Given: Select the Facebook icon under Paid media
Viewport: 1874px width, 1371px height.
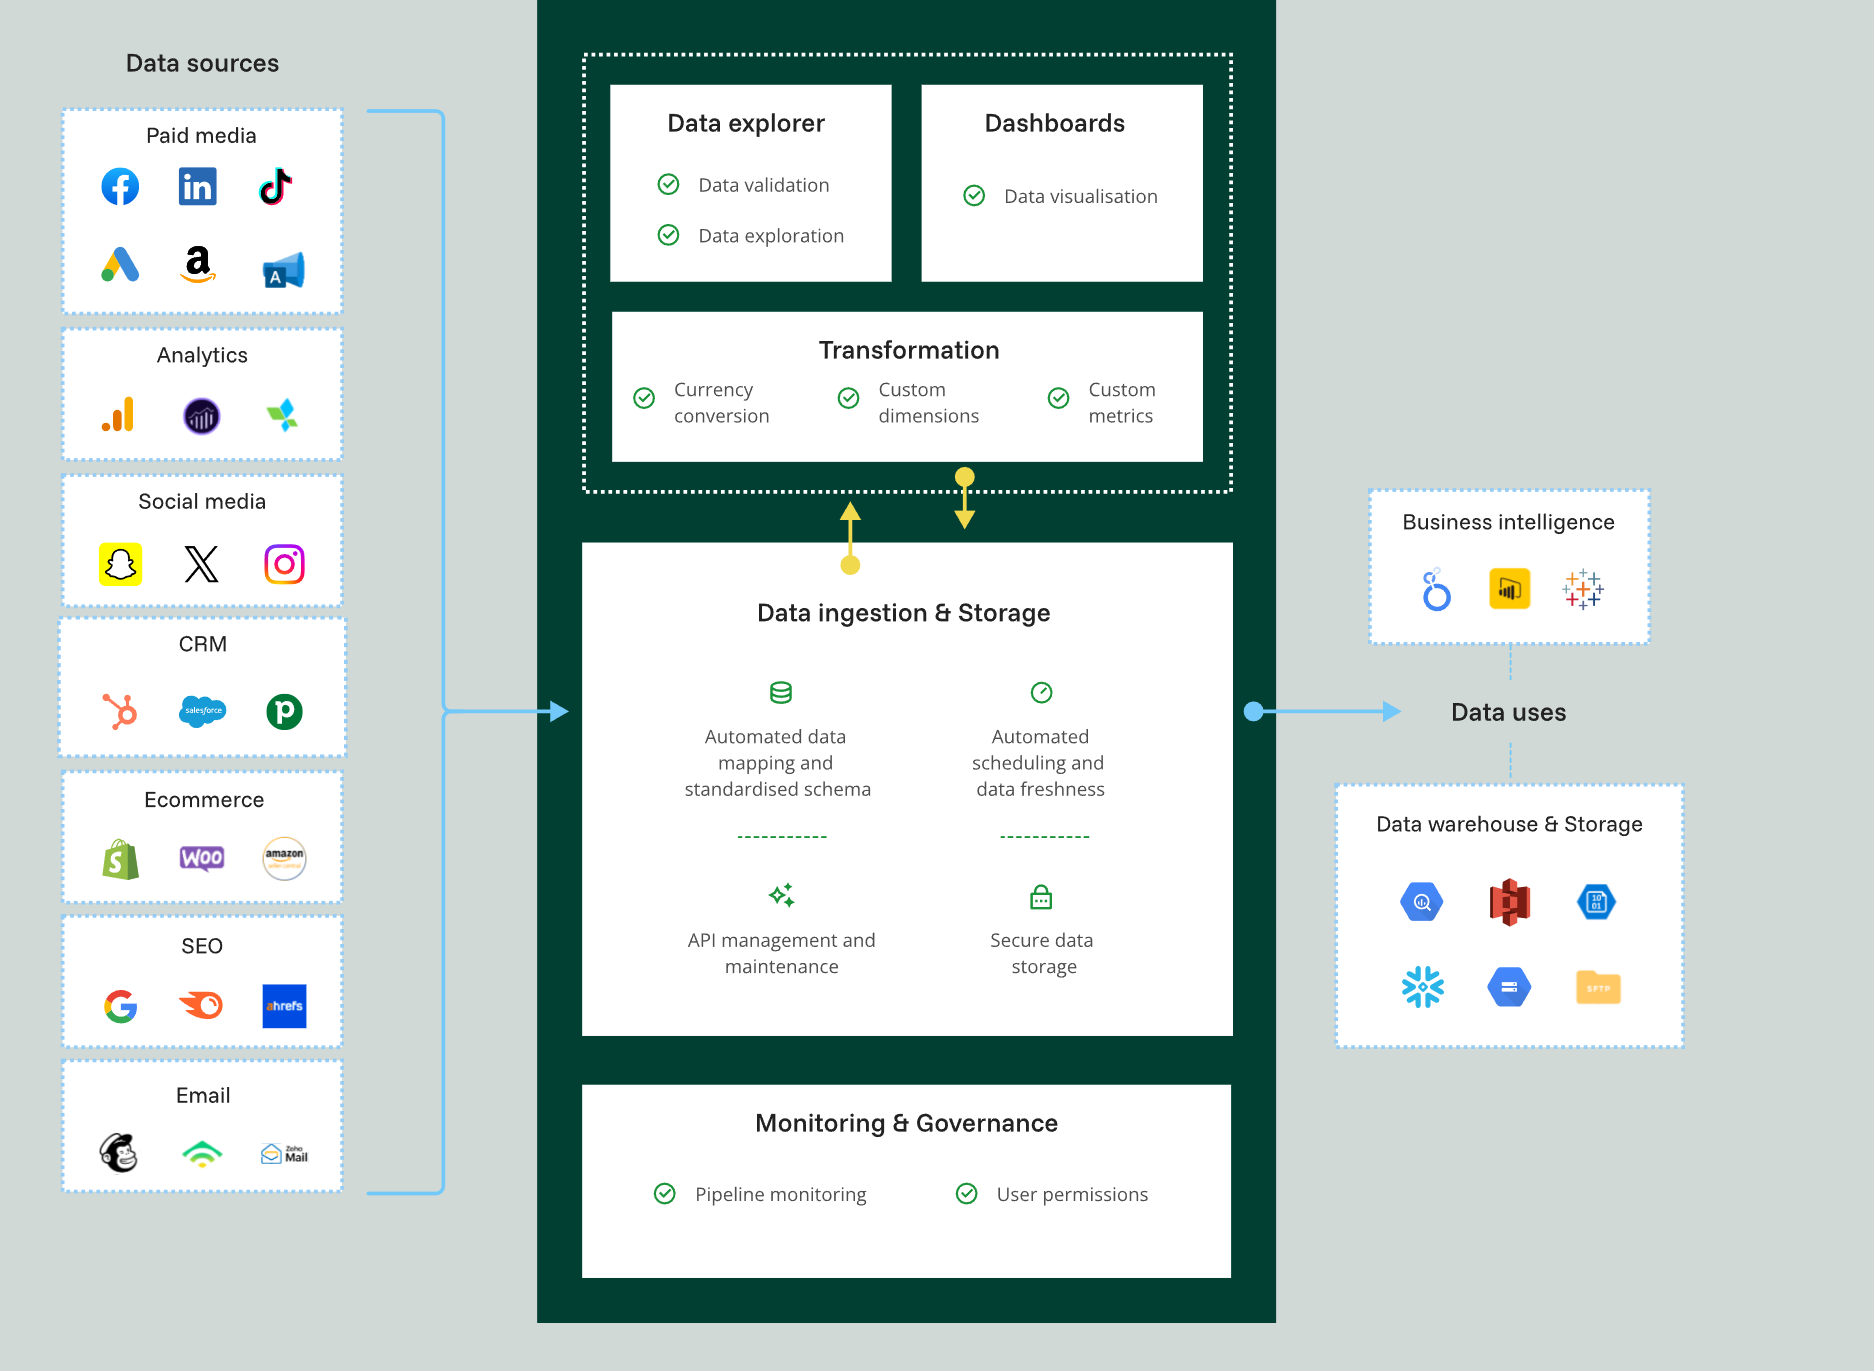Looking at the screenshot, I should coord(120,187).
